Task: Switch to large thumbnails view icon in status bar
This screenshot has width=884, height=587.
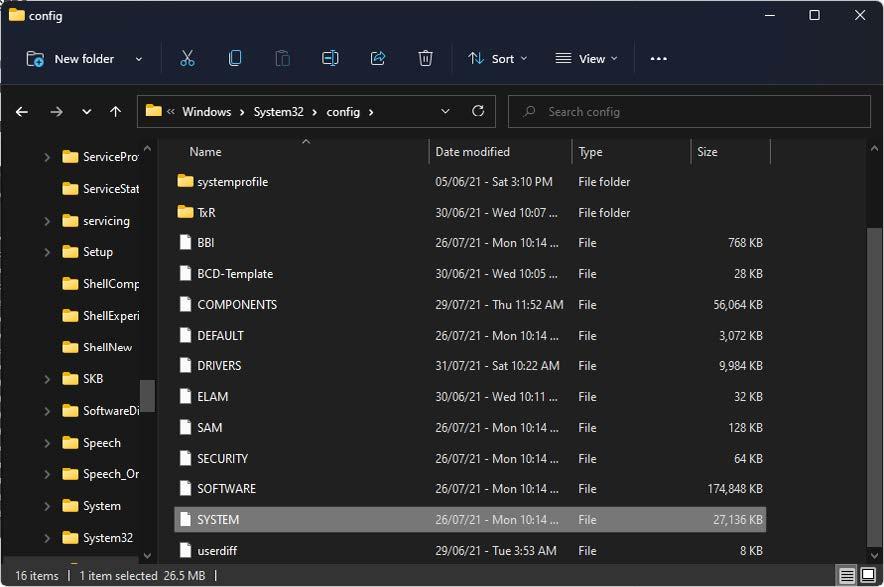Action: 868,576
